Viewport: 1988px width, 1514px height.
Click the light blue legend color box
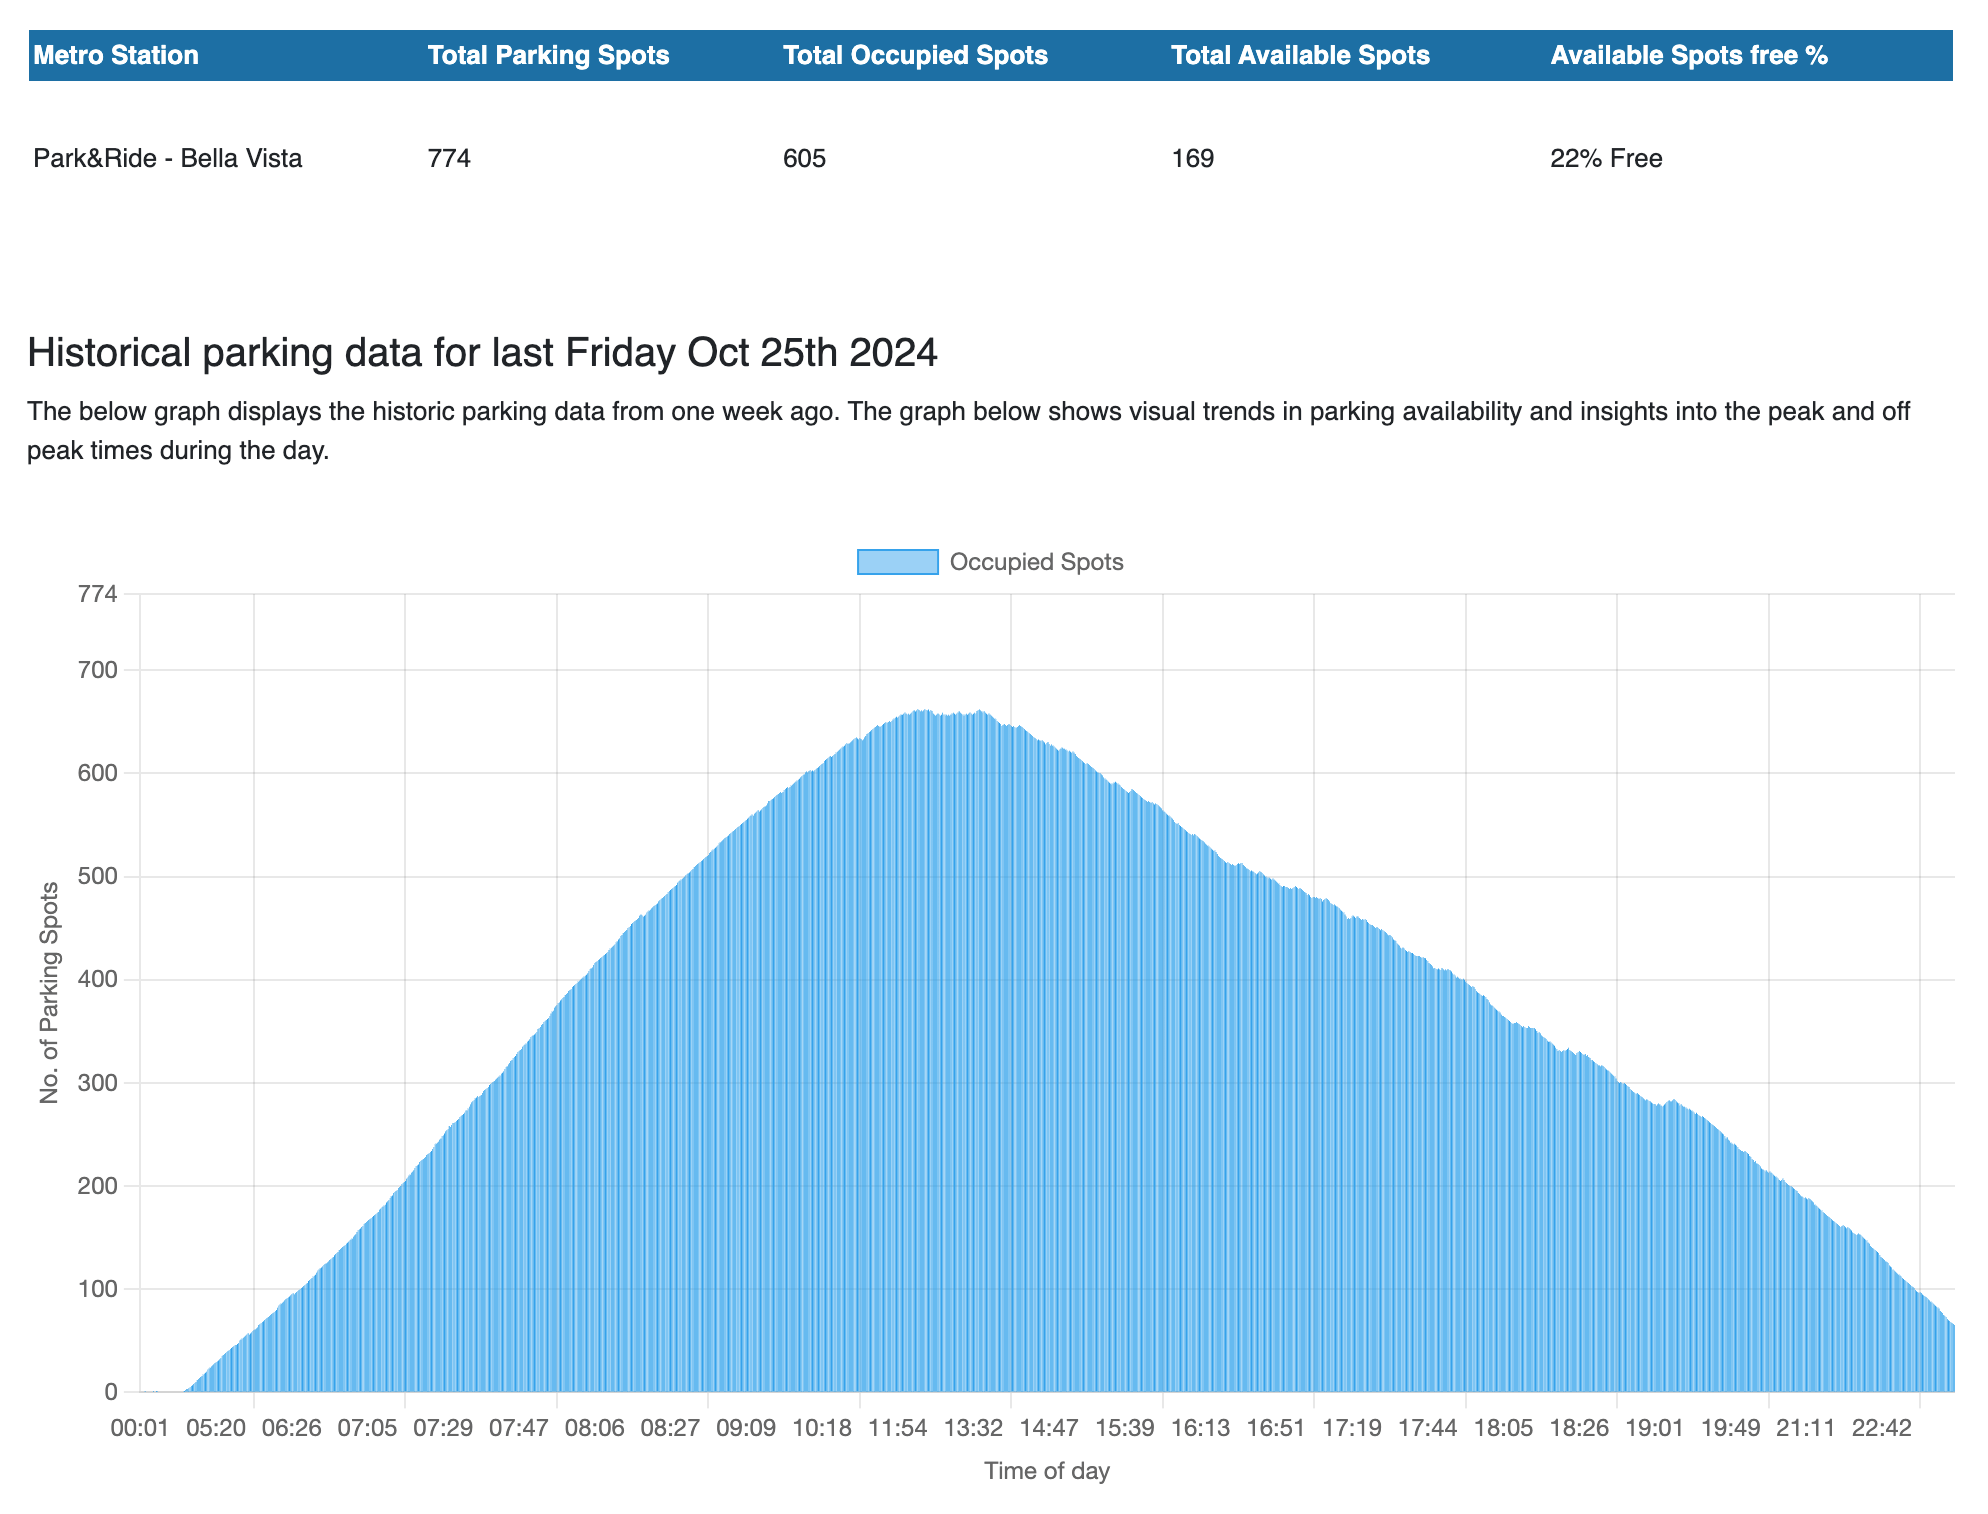[897, 562]
